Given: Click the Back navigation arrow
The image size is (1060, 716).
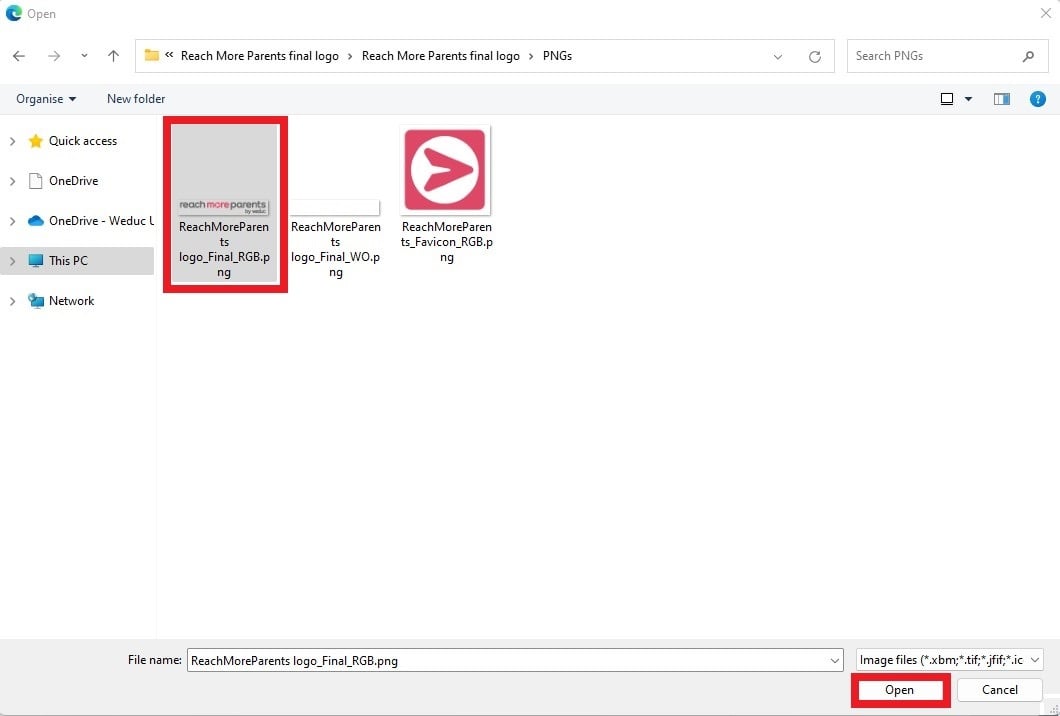Looking at the screenshot, I should tap(19, 56).
